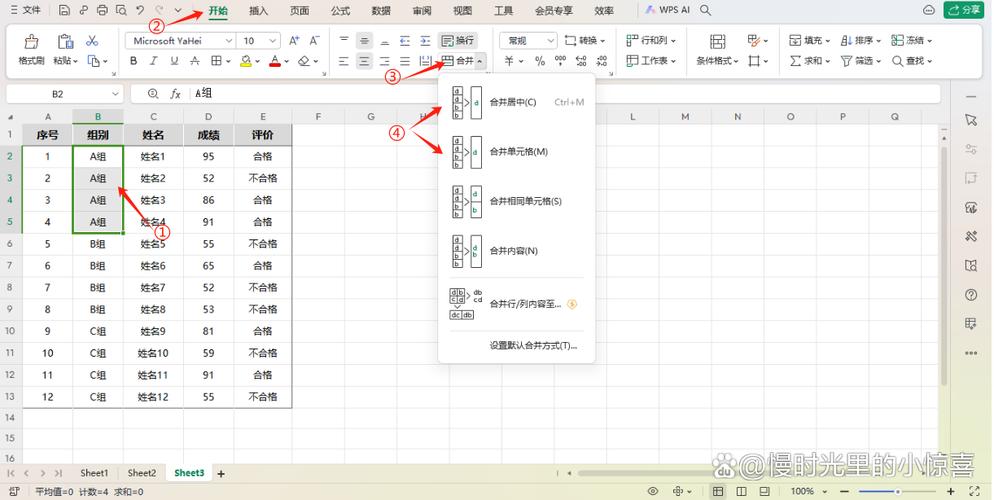
Task: Toggle align left horizontal alignment
Action: (344, 61)
